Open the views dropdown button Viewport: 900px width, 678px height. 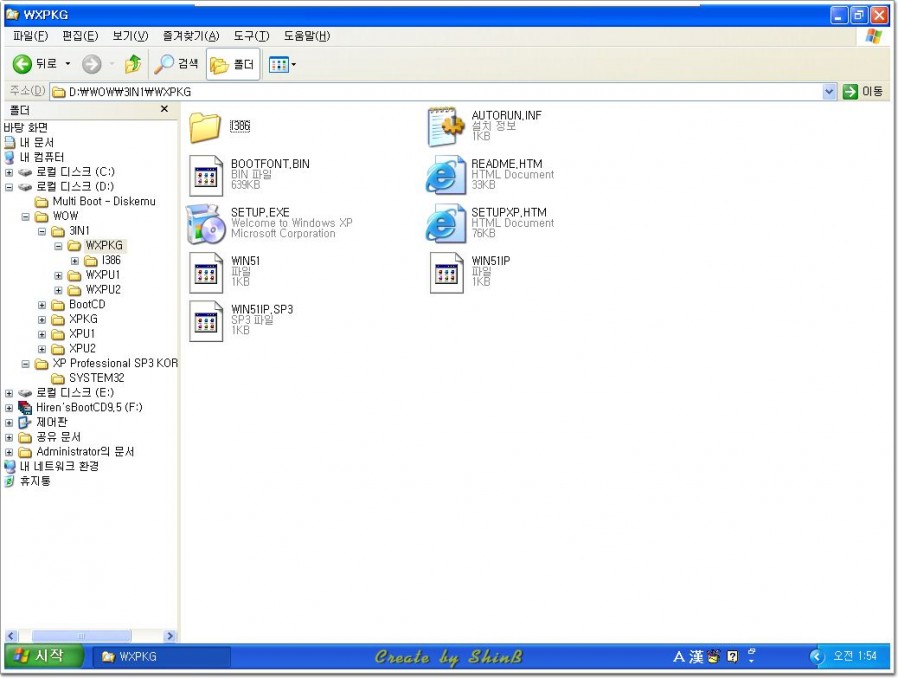(x=282, y=64)
